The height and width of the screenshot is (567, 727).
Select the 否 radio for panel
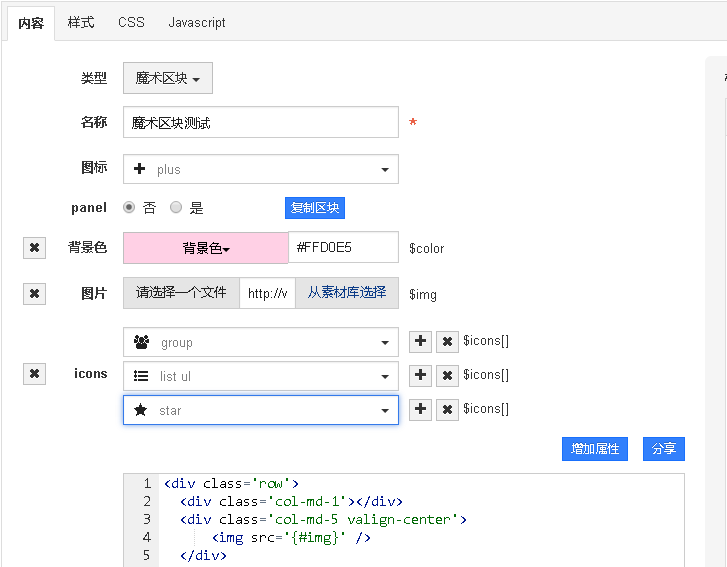tap(129, 208)
